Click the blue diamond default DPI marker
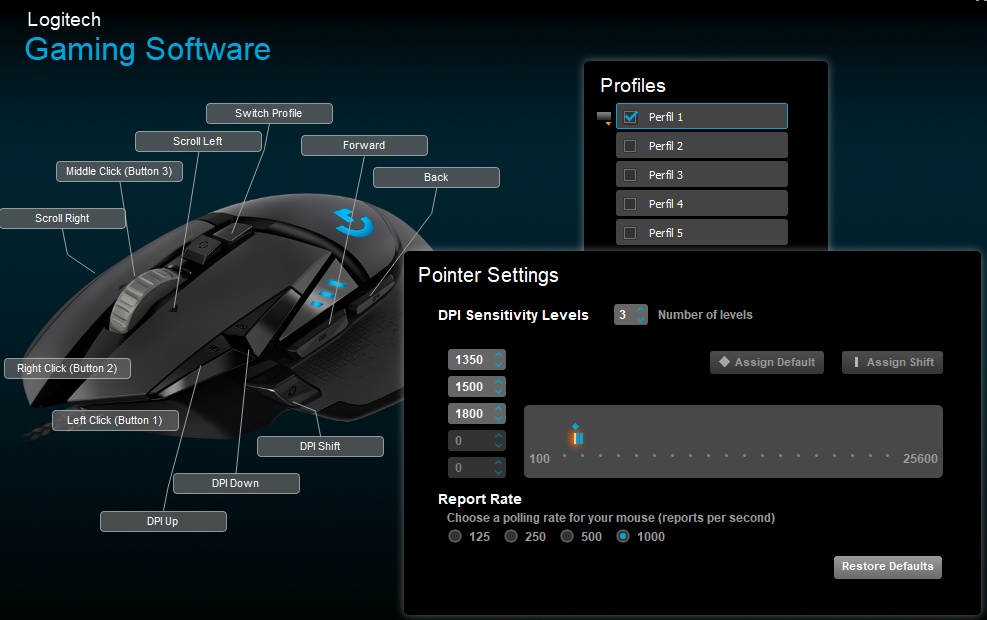 (x=575, y=427)
